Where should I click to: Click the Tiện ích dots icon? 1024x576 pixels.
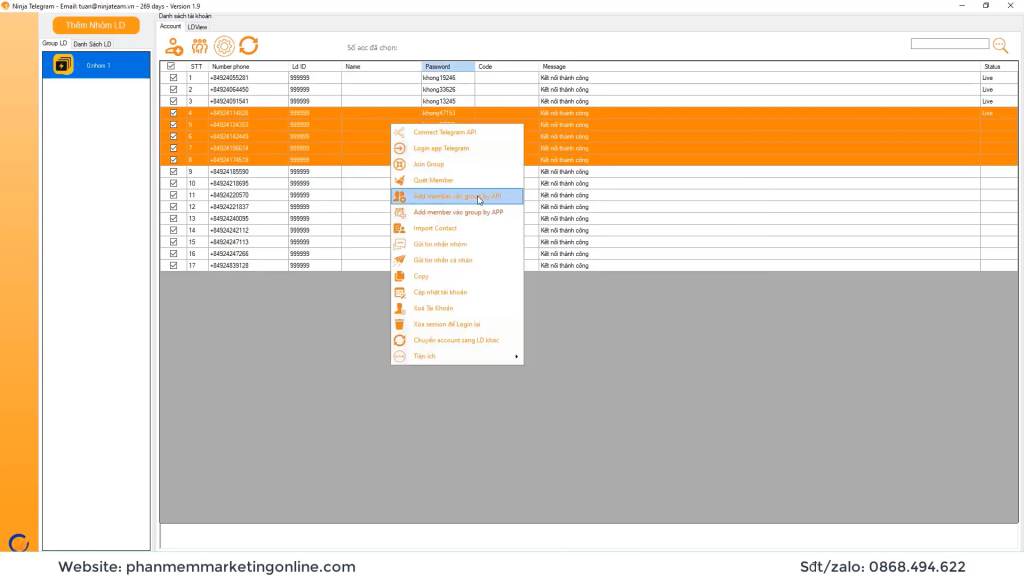[x=400, y=357]
